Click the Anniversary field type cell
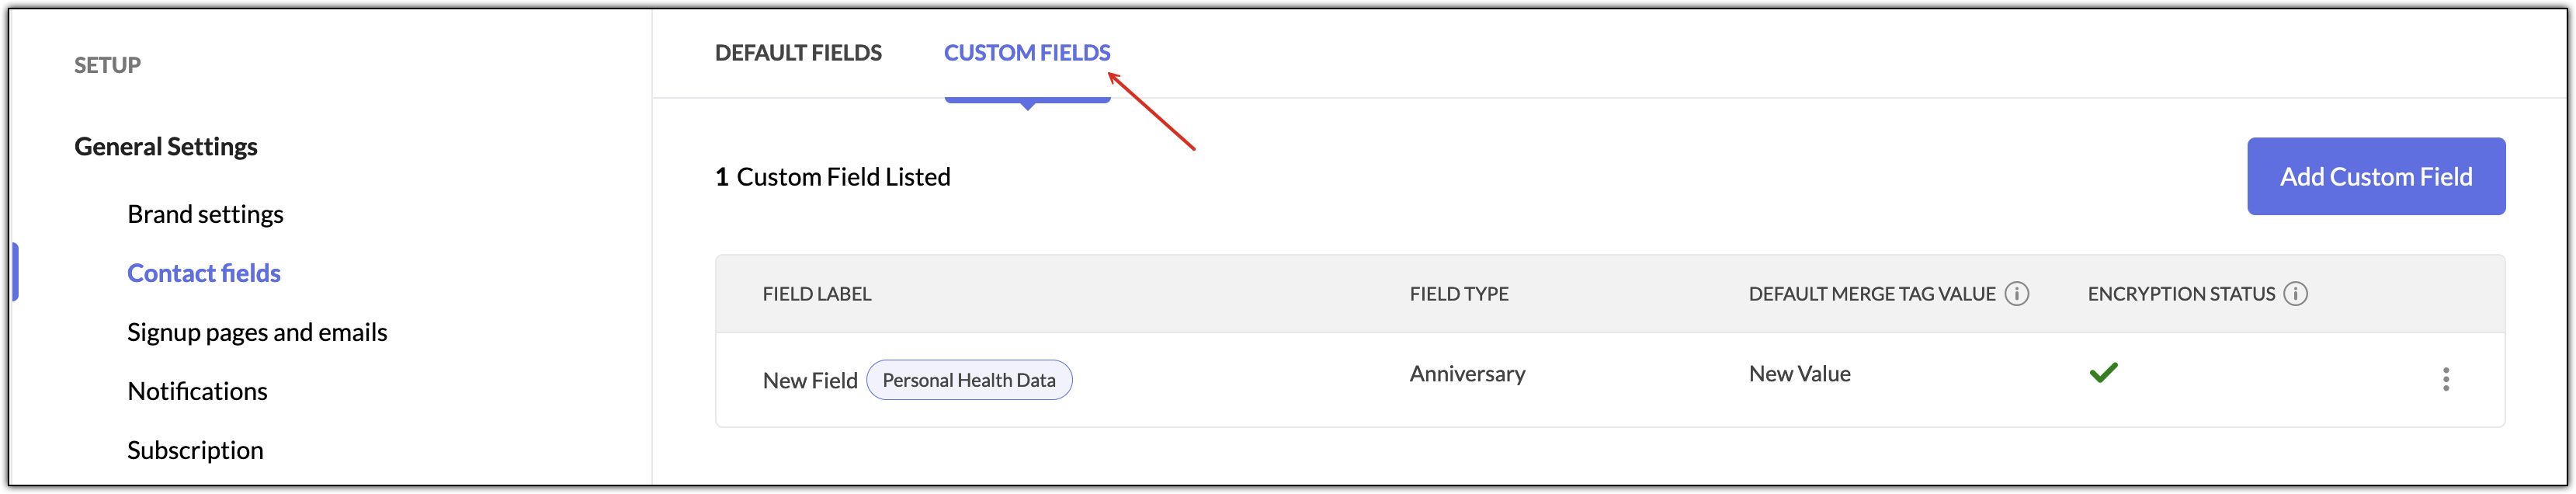2576x494 pixels. point(1467,375)
